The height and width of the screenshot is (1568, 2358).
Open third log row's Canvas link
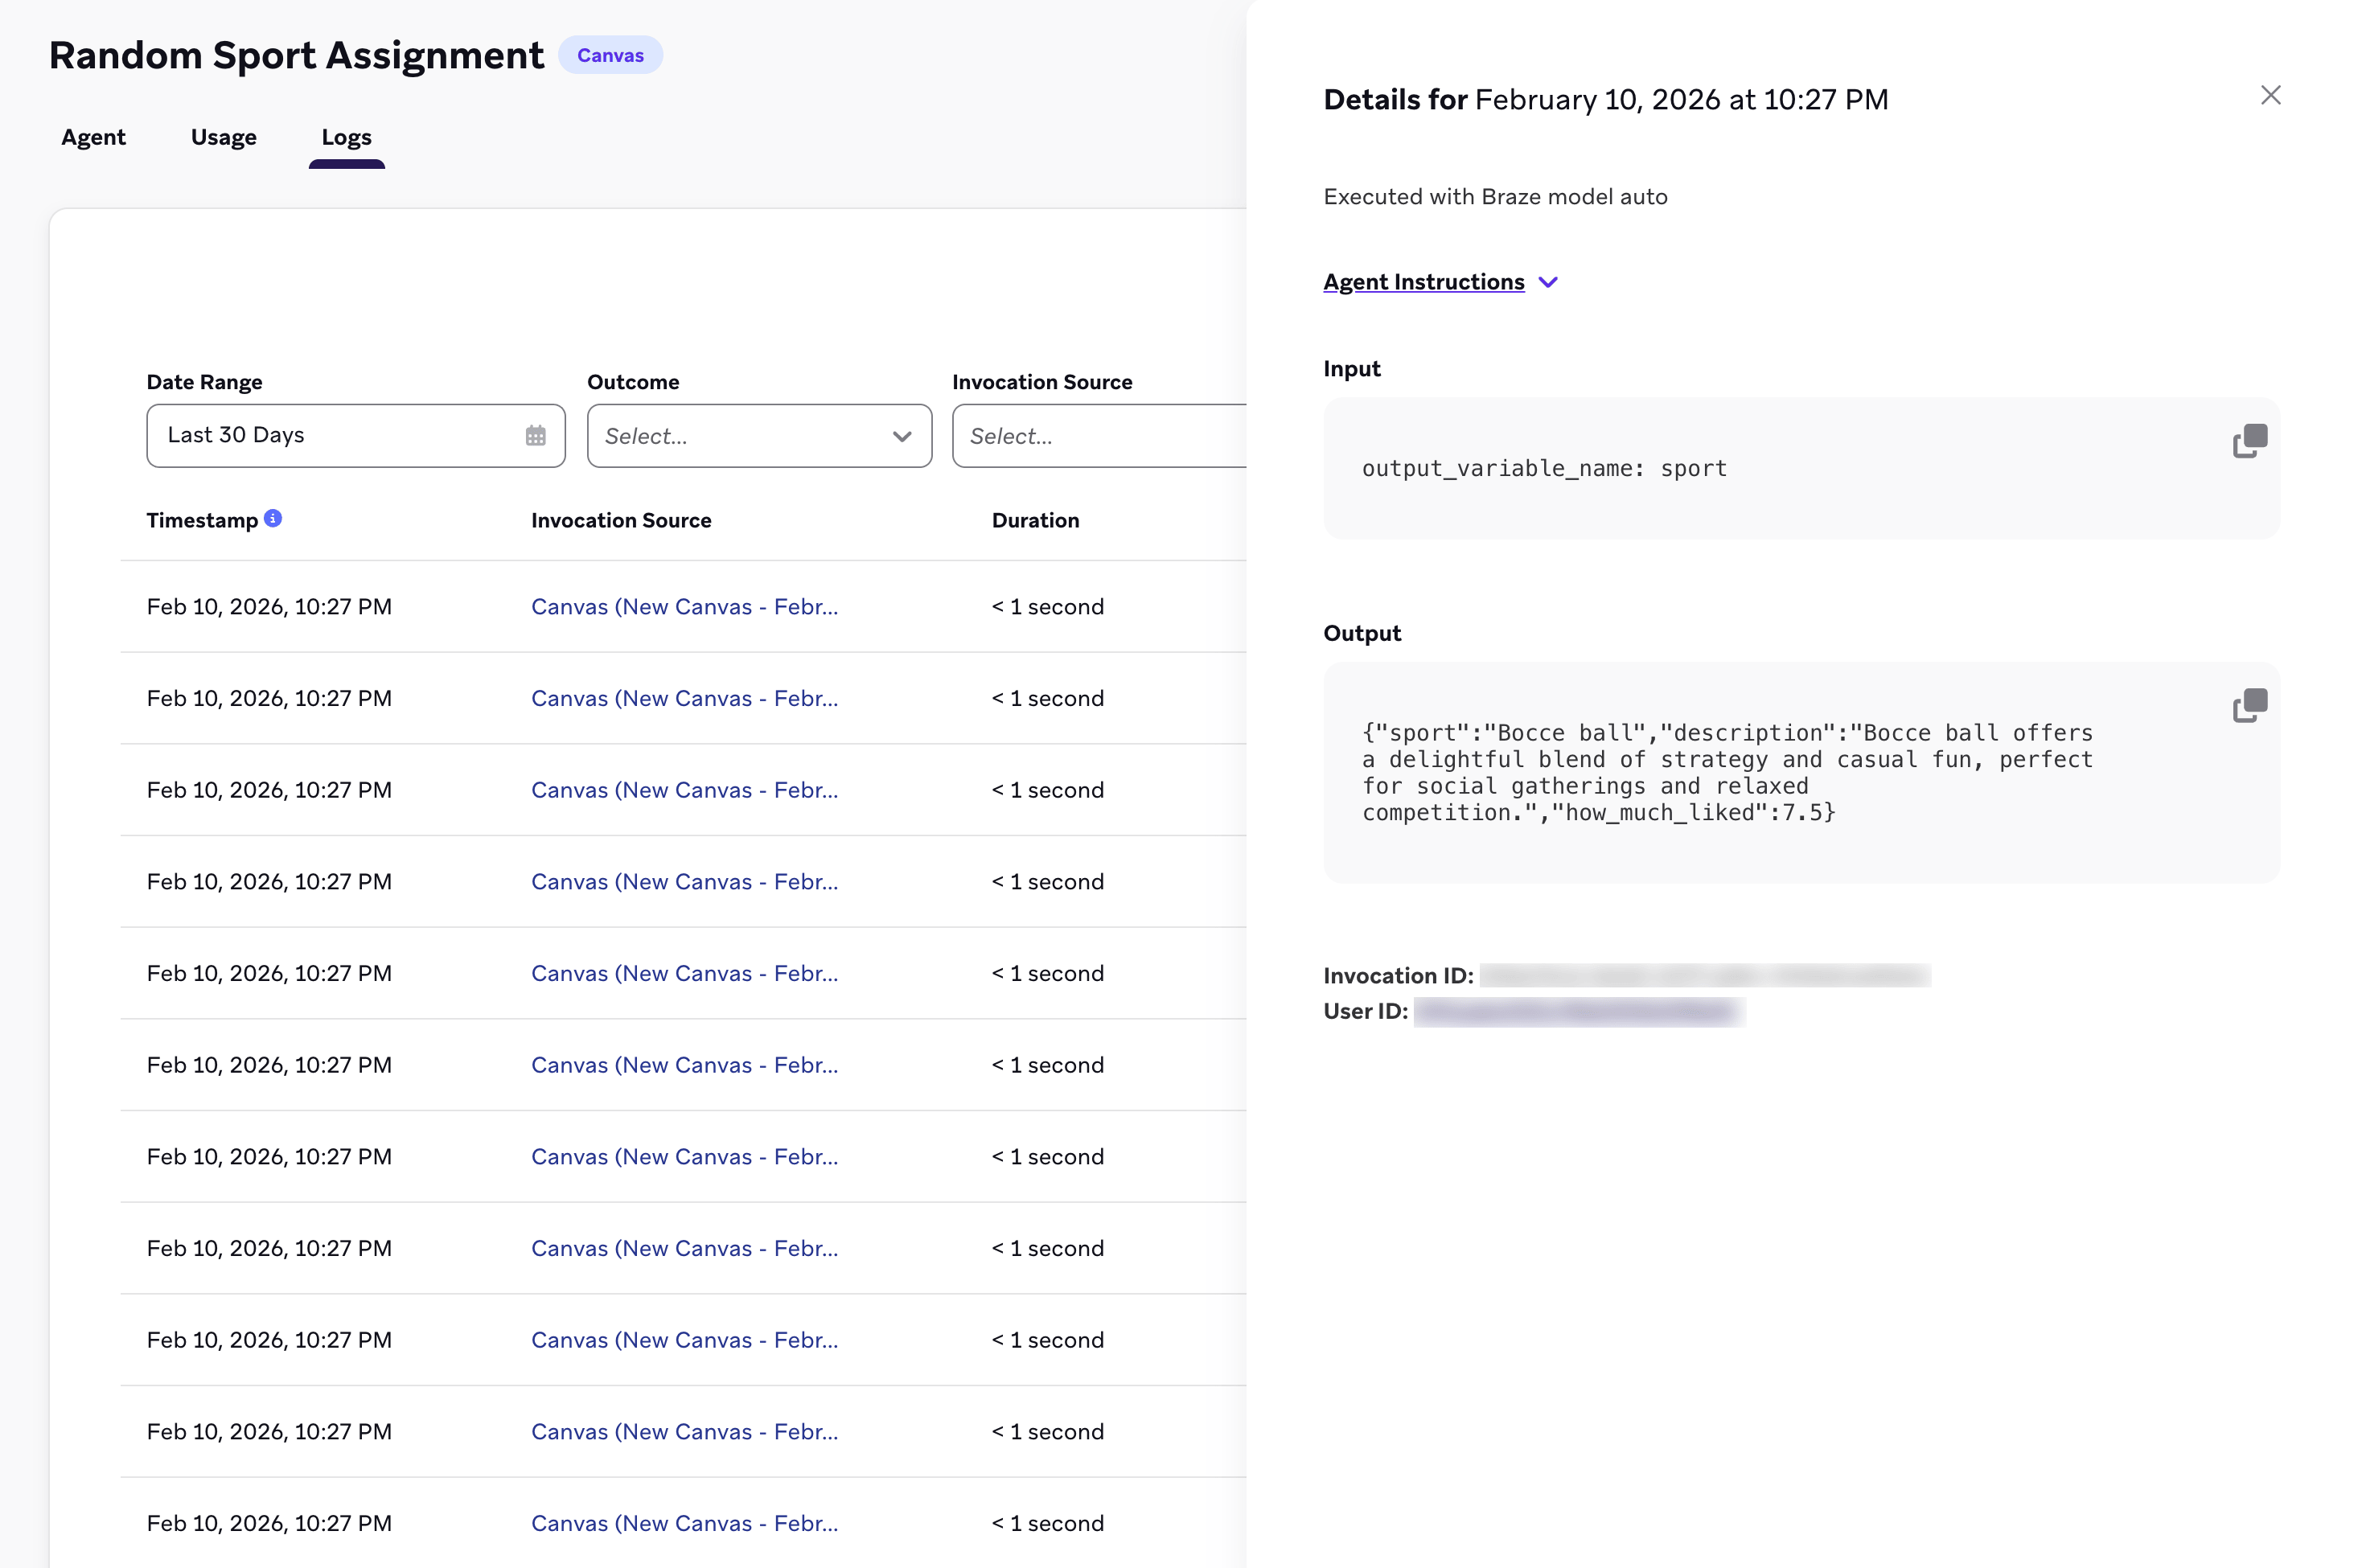[x=684, y=790]
